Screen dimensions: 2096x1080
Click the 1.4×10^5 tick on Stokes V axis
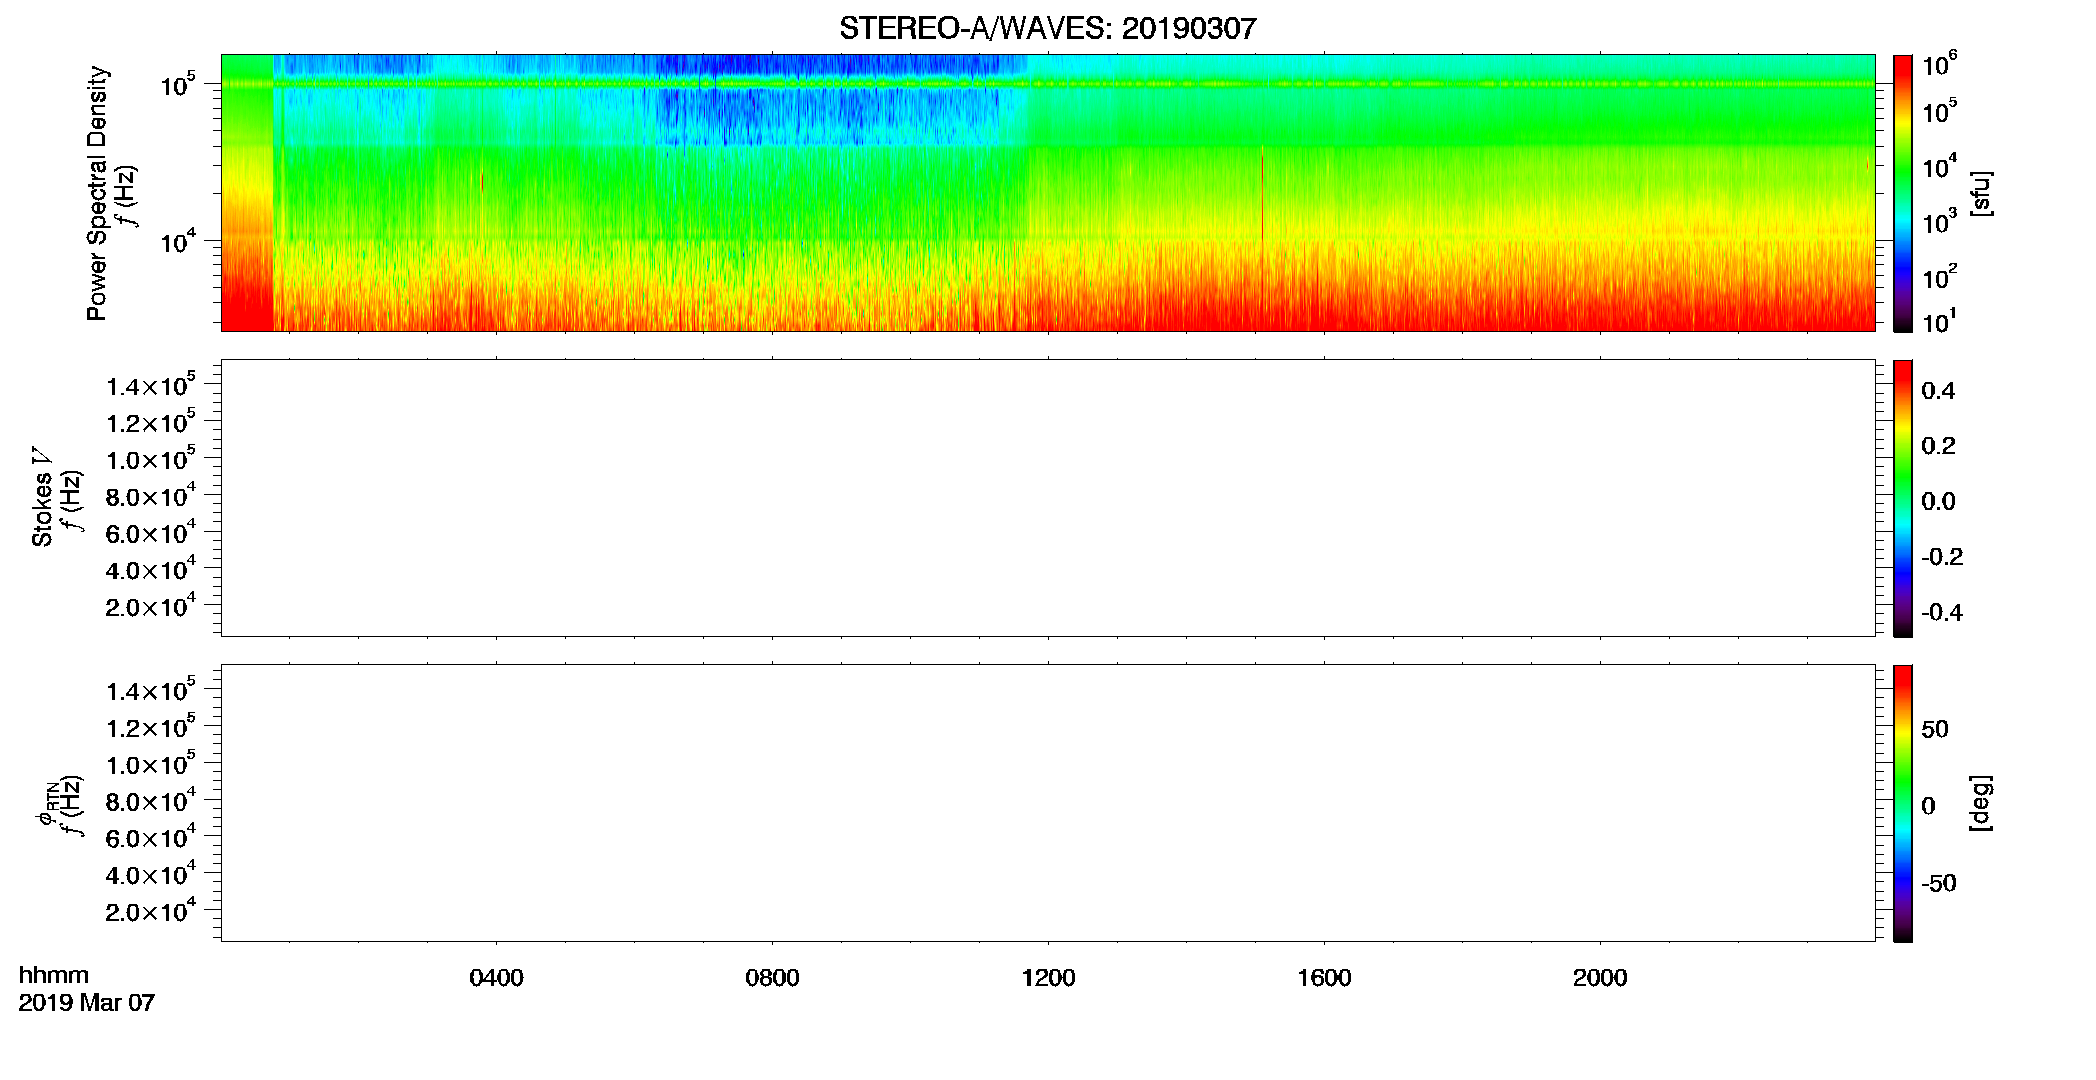click(x=151, y=385)
